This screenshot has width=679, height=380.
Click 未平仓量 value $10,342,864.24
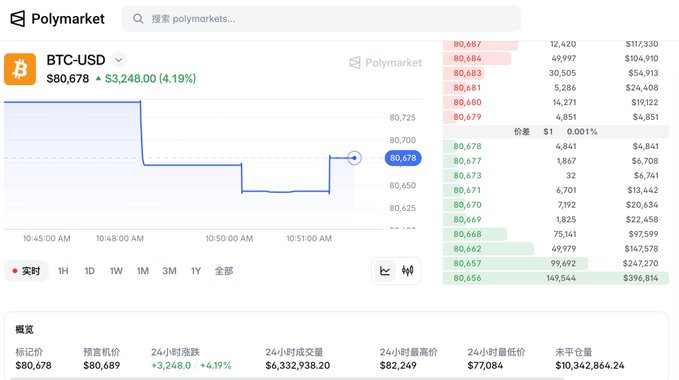coord(590,366)
